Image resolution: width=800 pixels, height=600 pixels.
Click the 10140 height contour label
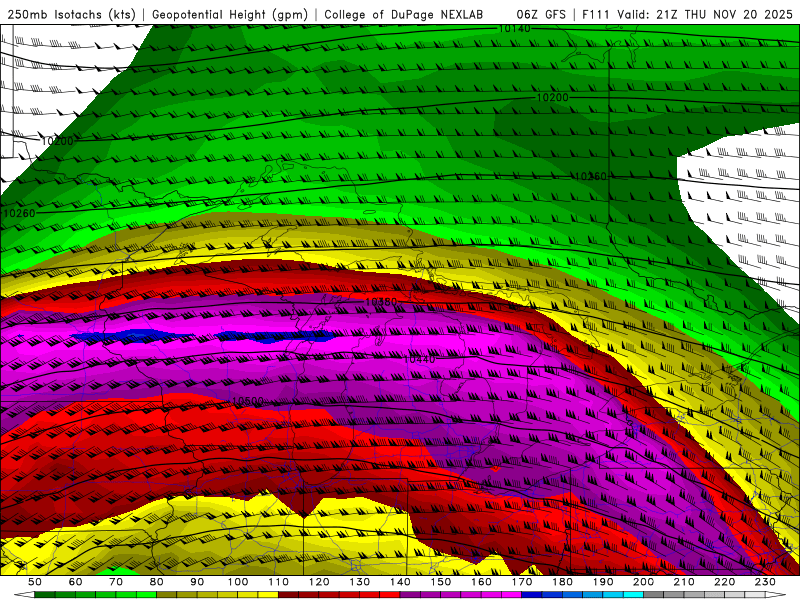[514, 29]
